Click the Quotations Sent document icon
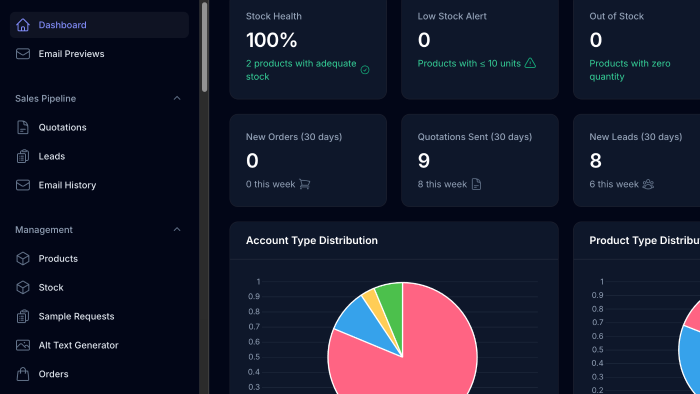Image resolution: width=700 pixels, height=394 pixels. [x=476, y=184]
